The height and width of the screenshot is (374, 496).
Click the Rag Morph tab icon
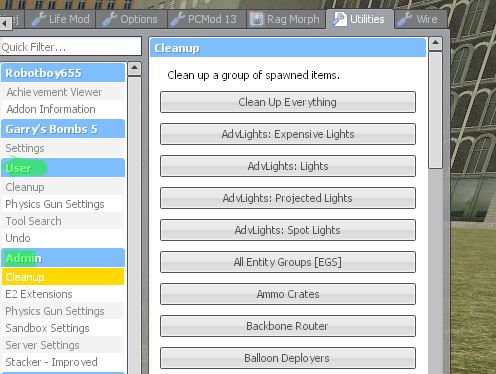click(257, 19)
